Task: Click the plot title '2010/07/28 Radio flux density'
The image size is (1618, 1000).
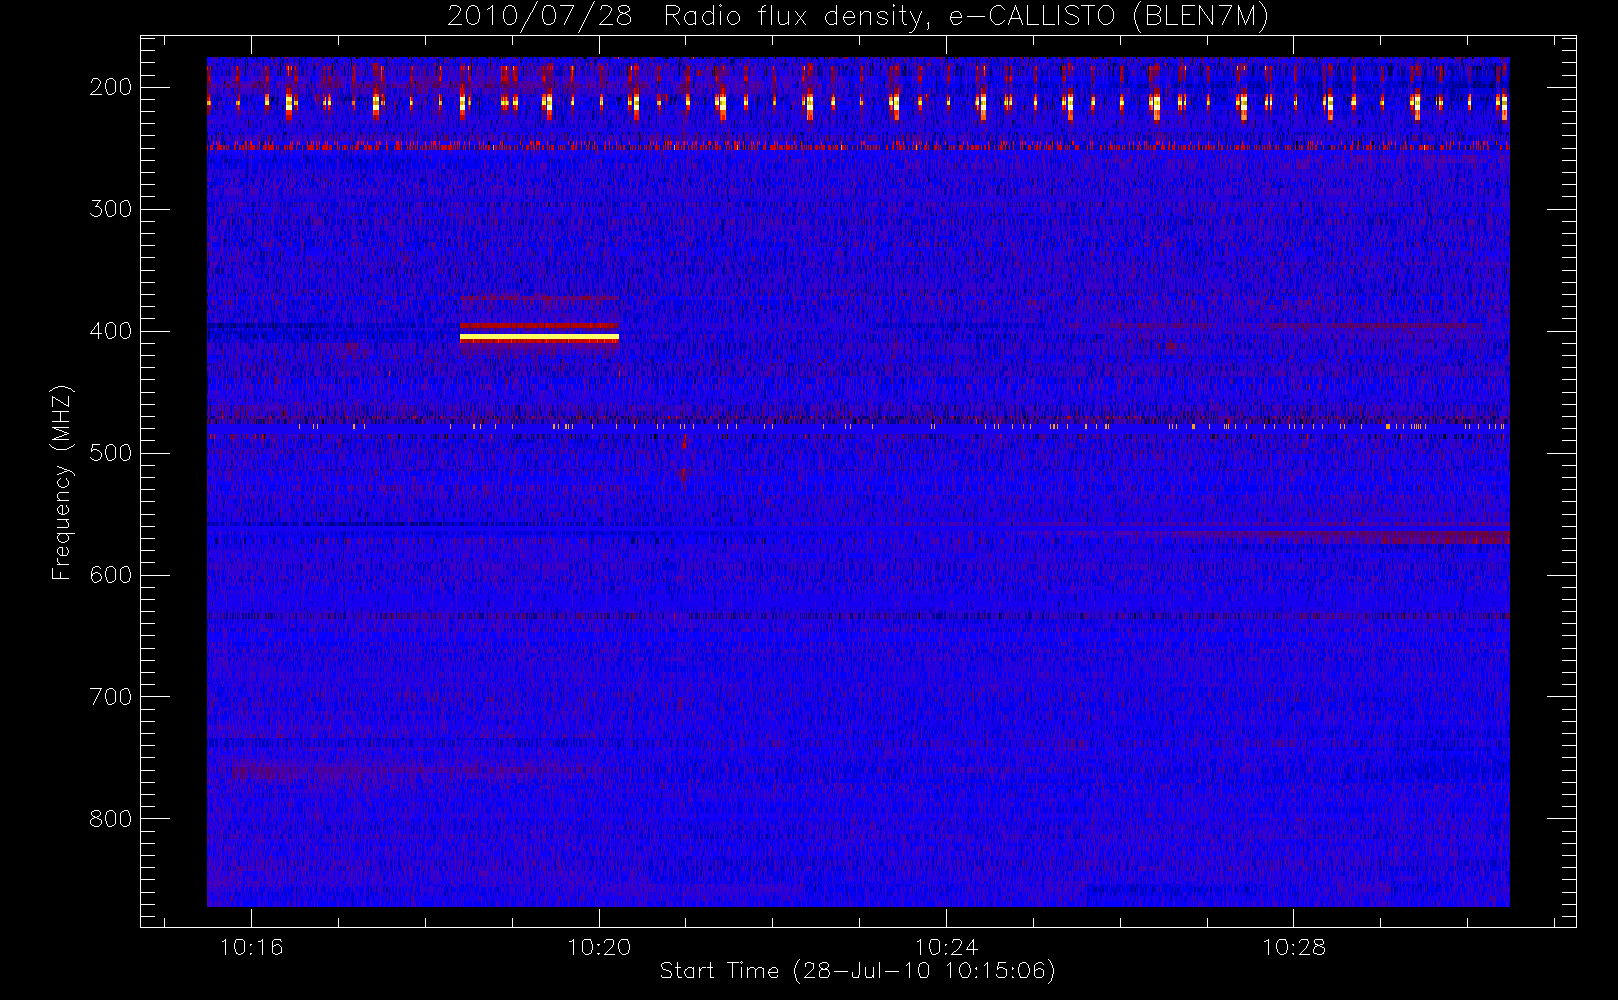Action: click(x=858, y=17)
